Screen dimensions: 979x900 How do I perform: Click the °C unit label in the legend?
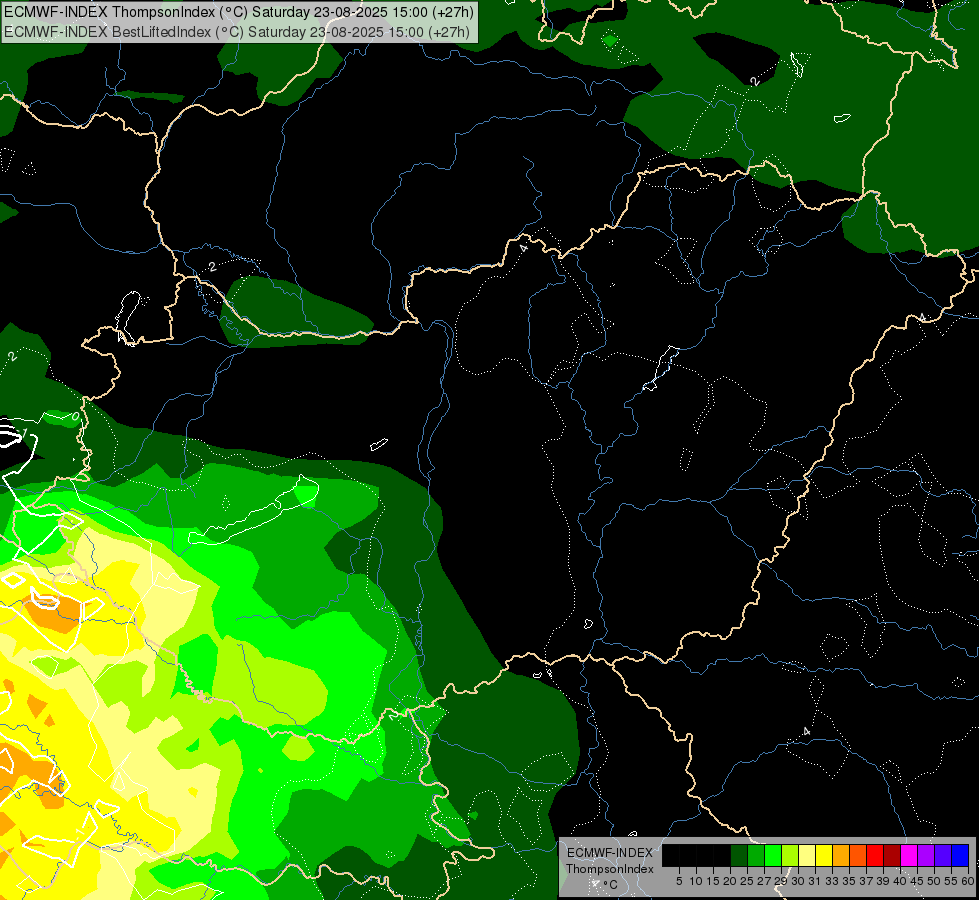(611, 885)
